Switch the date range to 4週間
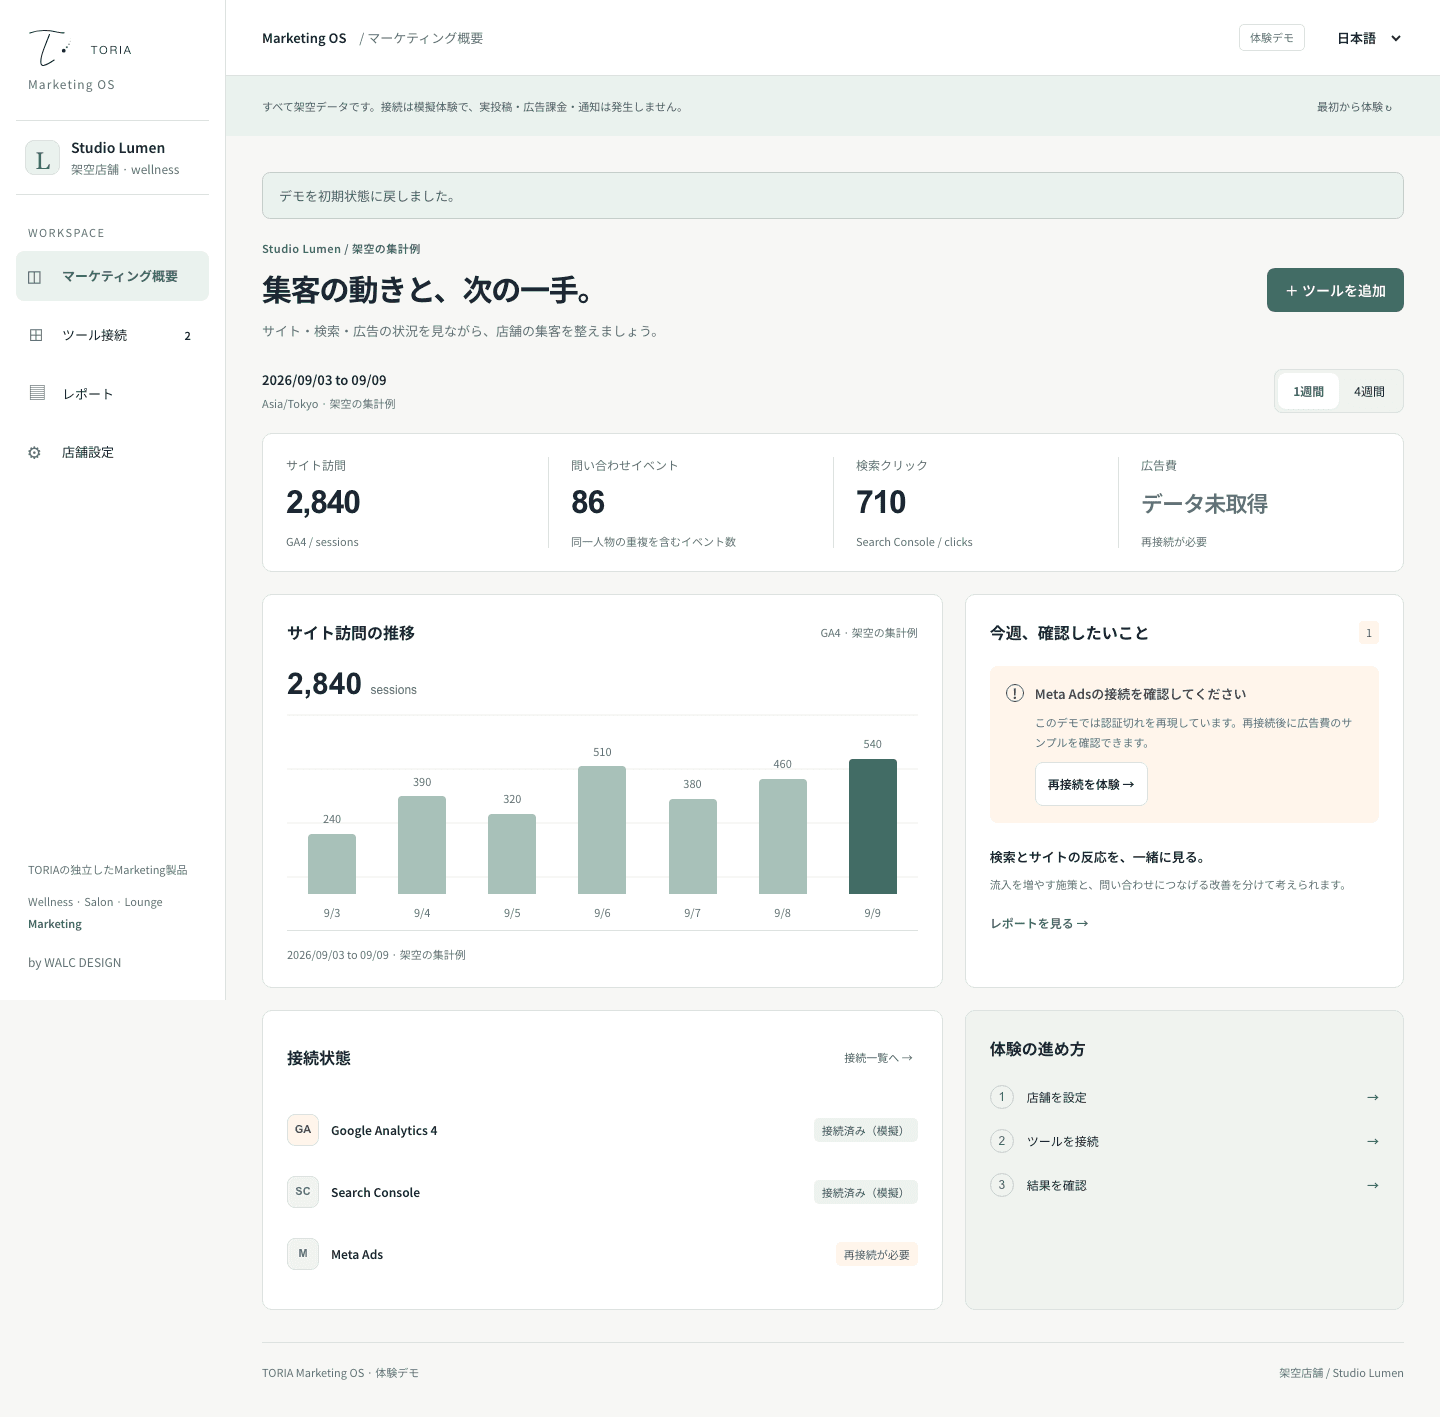 [x=1369, y=391]
